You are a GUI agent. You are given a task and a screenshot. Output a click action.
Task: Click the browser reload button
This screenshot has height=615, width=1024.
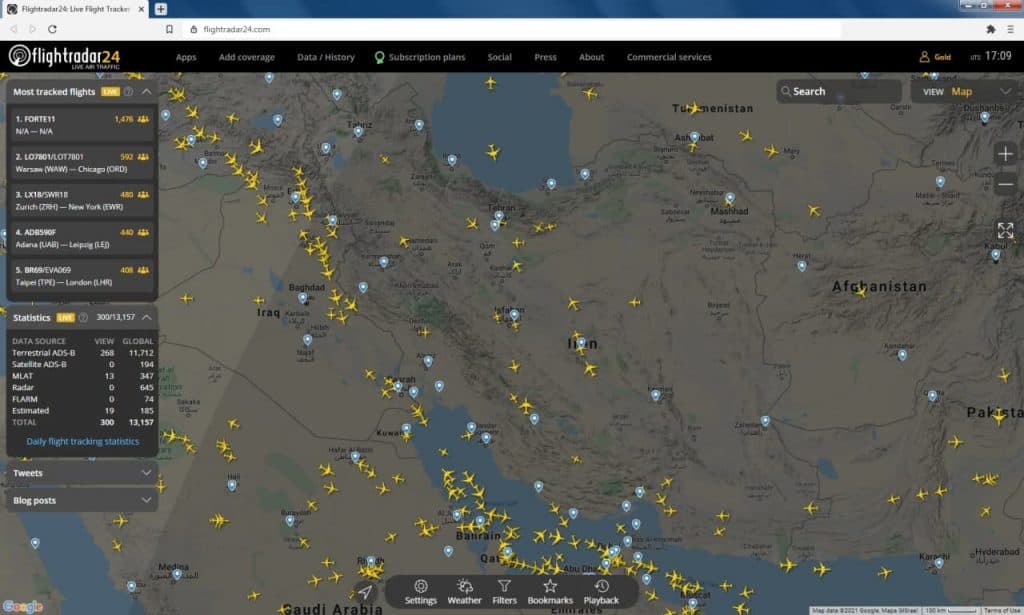52,29
